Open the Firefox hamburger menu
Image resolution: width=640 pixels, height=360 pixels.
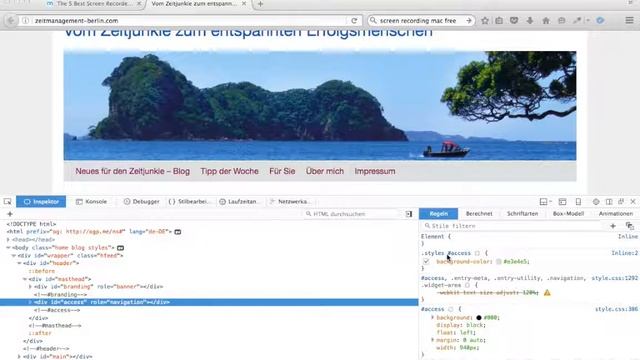(629, 20)
